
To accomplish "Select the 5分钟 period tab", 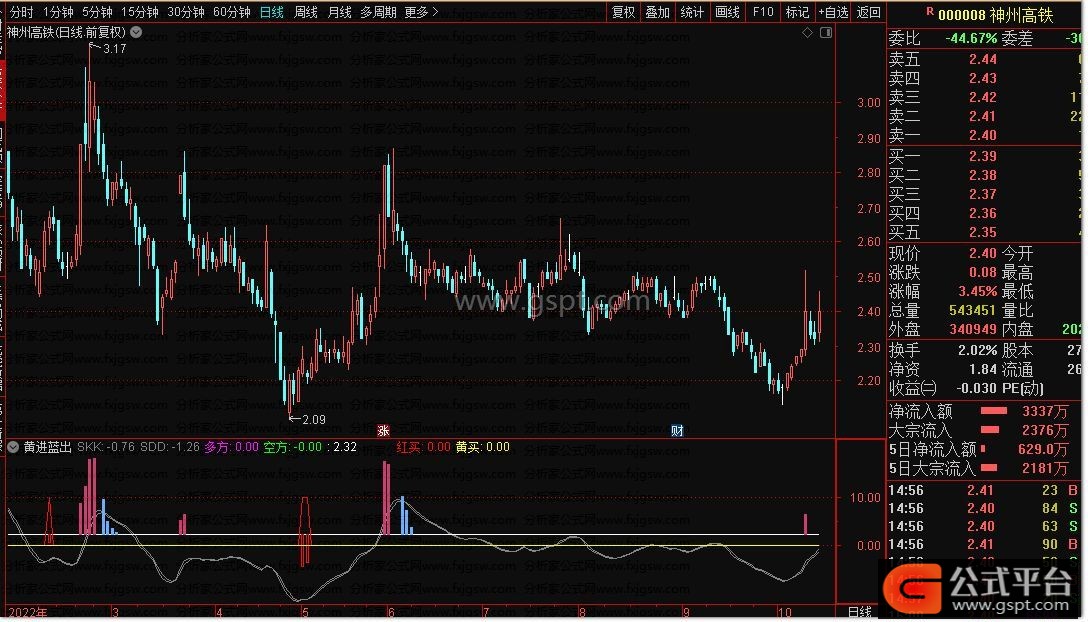I will 96,12.
